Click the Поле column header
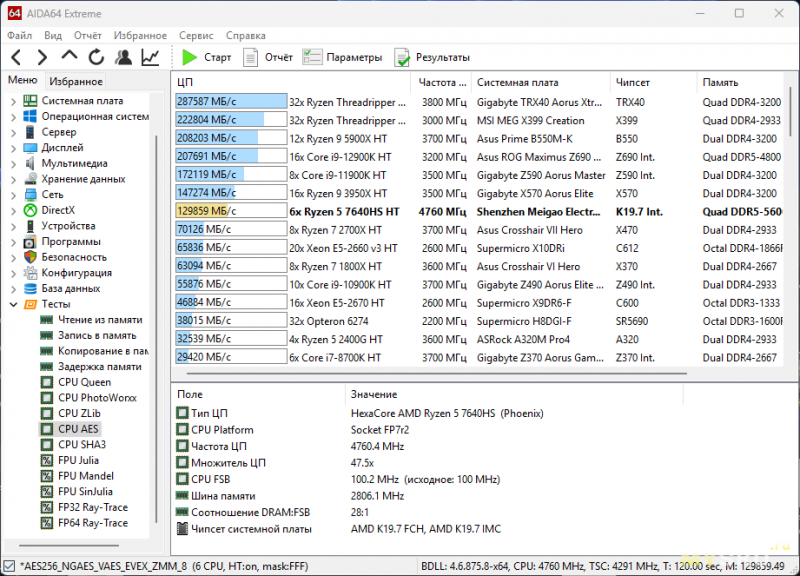The height and width of the screenshot is (576, 800). 258,394
